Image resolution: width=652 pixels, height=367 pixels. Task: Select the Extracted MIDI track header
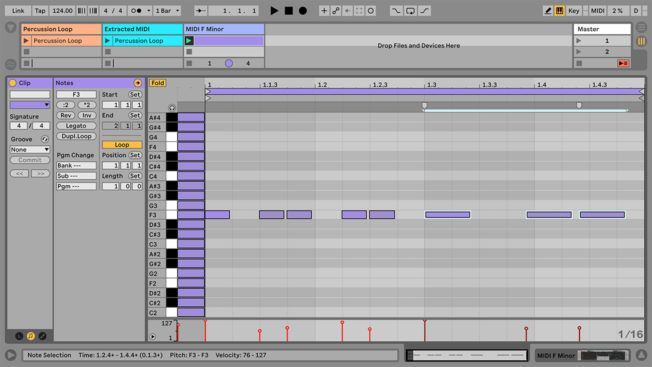[x=143, y=29]
